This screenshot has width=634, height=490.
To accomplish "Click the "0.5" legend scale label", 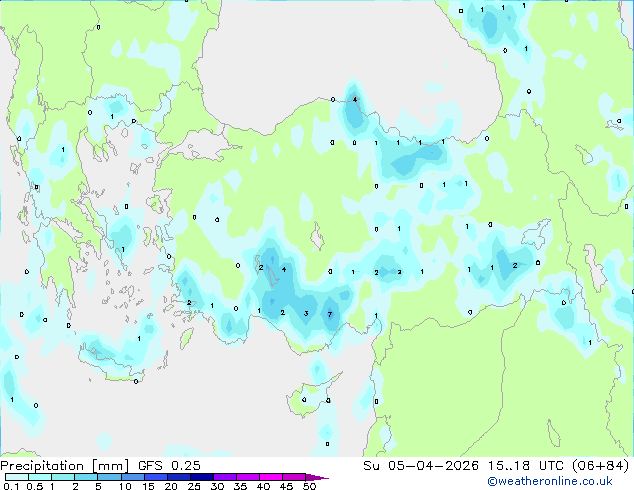I will (35, 486).
